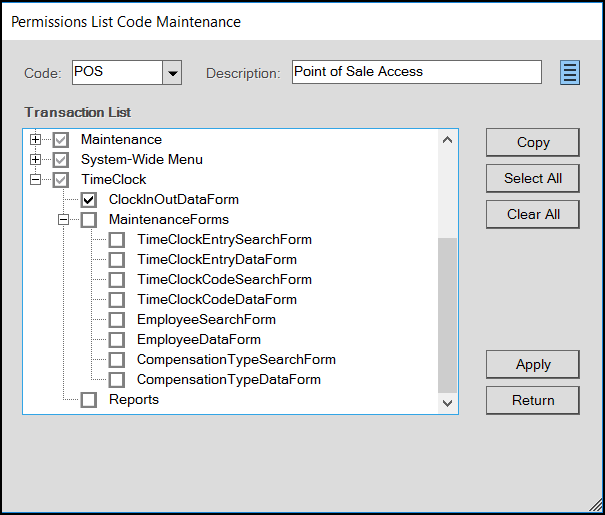Expand the Maintenance tree node
Screen dimensions: 605x515
pos(35,139)
